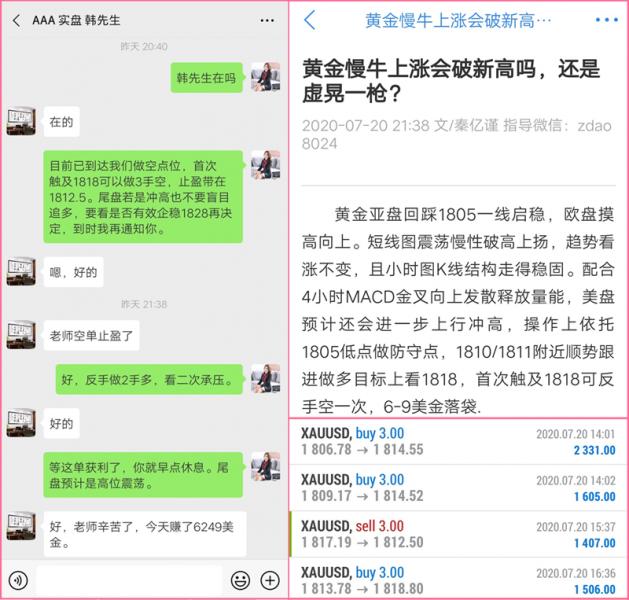Image resolution: width=629 pixels, height=600 pixels.
Task: Select the 等这单获利了 message bubble
Action: pos(143,475)
